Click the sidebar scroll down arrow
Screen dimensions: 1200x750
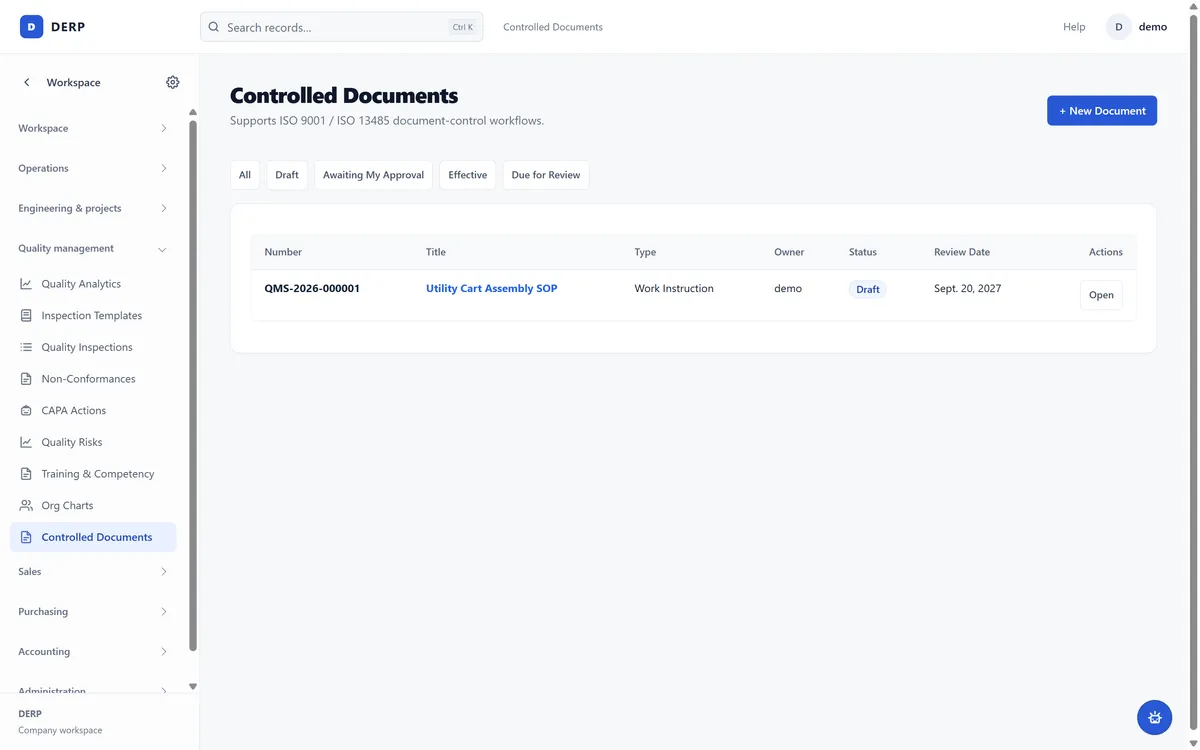click(193, 687)
